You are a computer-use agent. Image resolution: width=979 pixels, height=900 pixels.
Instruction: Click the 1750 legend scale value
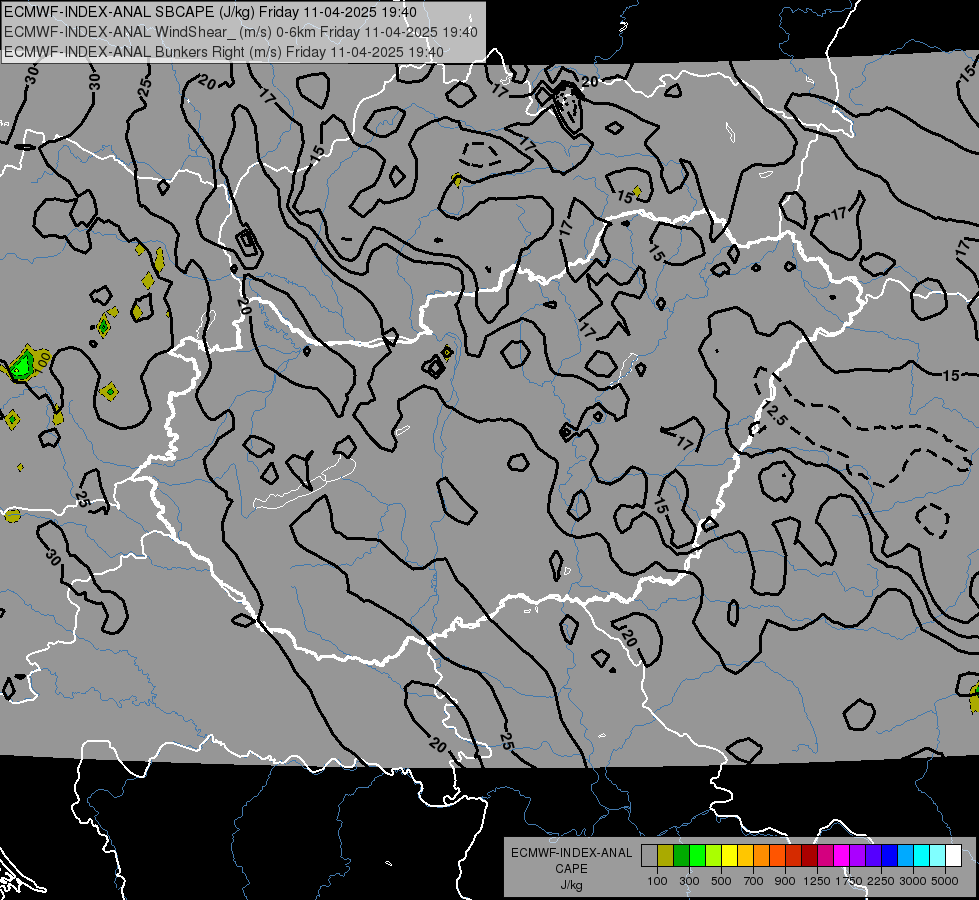849,881
